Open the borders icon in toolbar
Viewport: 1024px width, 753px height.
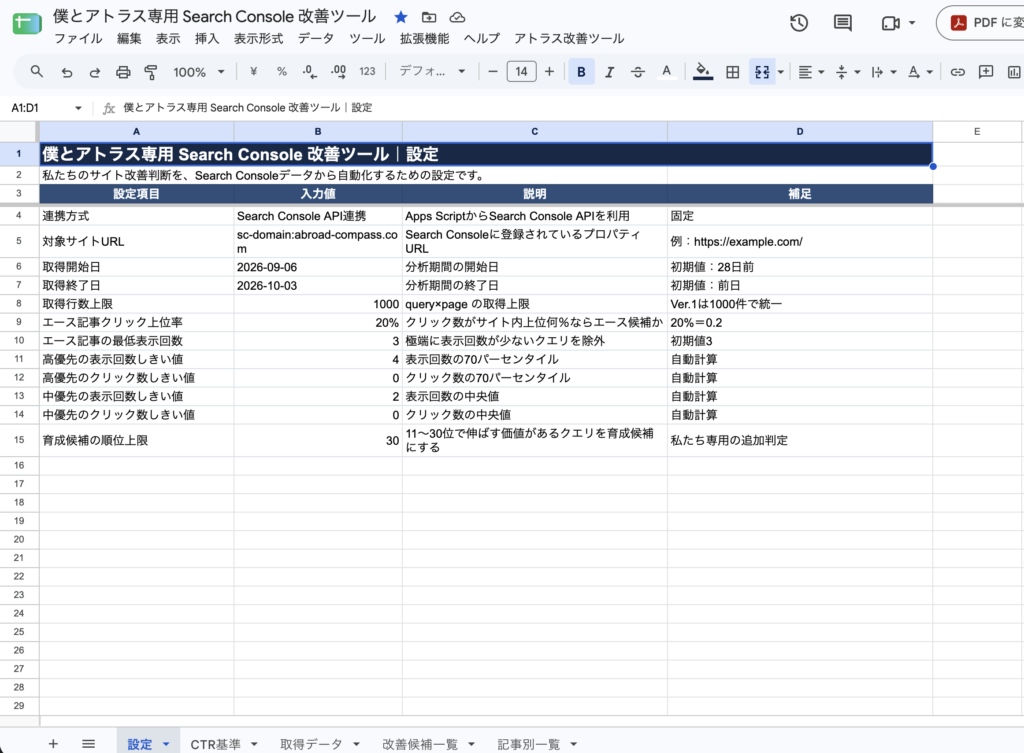point(733,72)
